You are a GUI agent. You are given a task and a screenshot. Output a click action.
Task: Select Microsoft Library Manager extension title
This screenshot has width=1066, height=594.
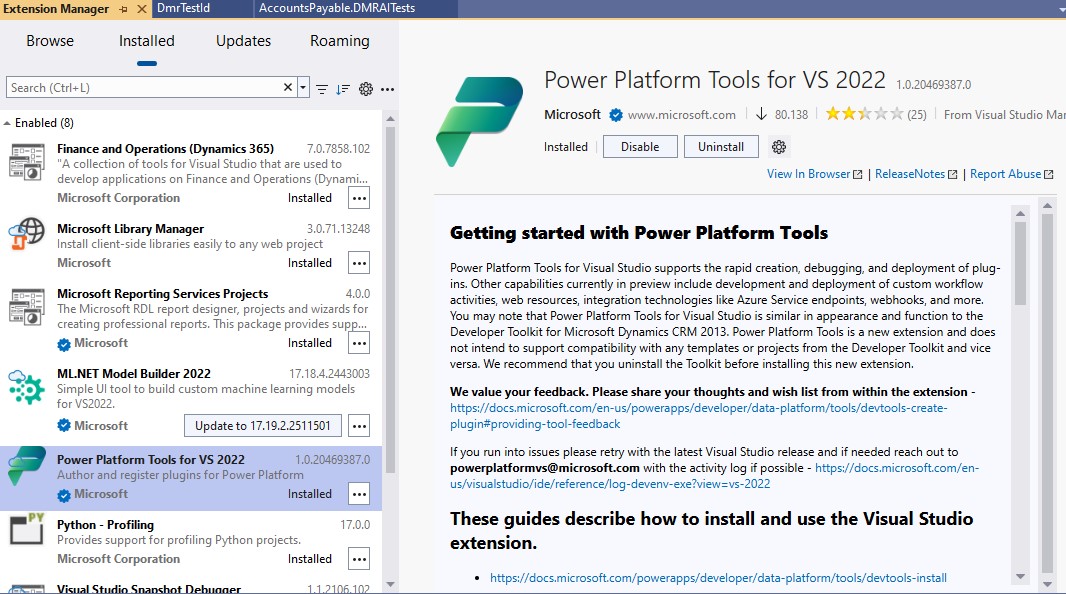(131, 229)
